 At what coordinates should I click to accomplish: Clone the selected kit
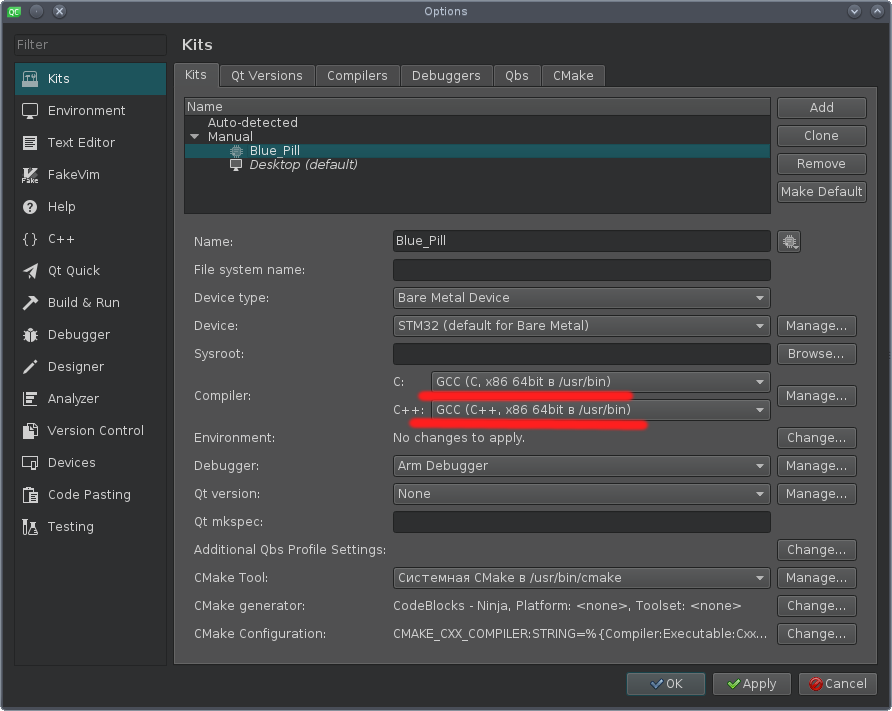(x=821, y=136)
